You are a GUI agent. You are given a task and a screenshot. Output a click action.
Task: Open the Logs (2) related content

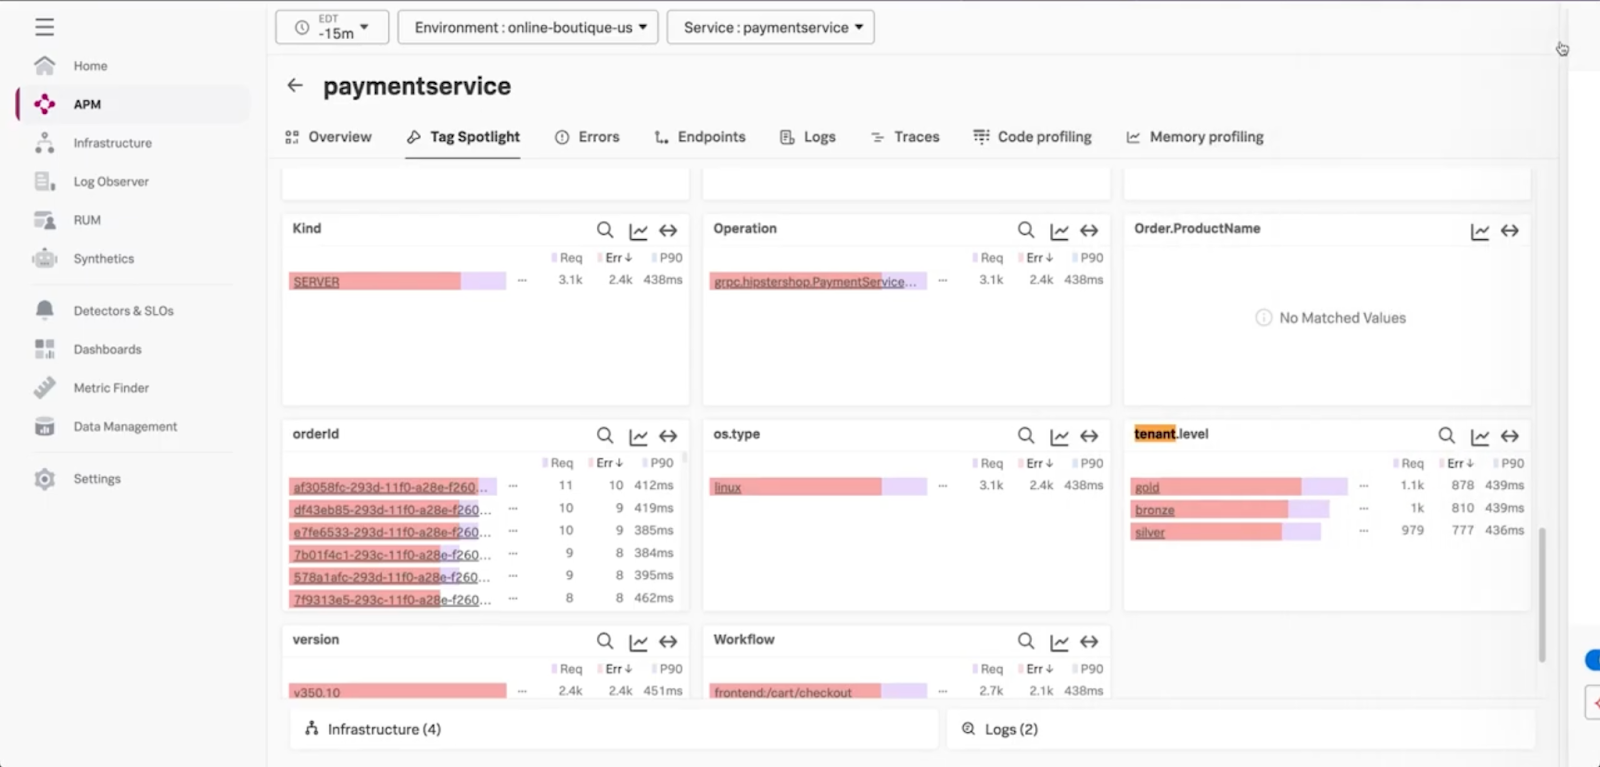[1000, 729]
